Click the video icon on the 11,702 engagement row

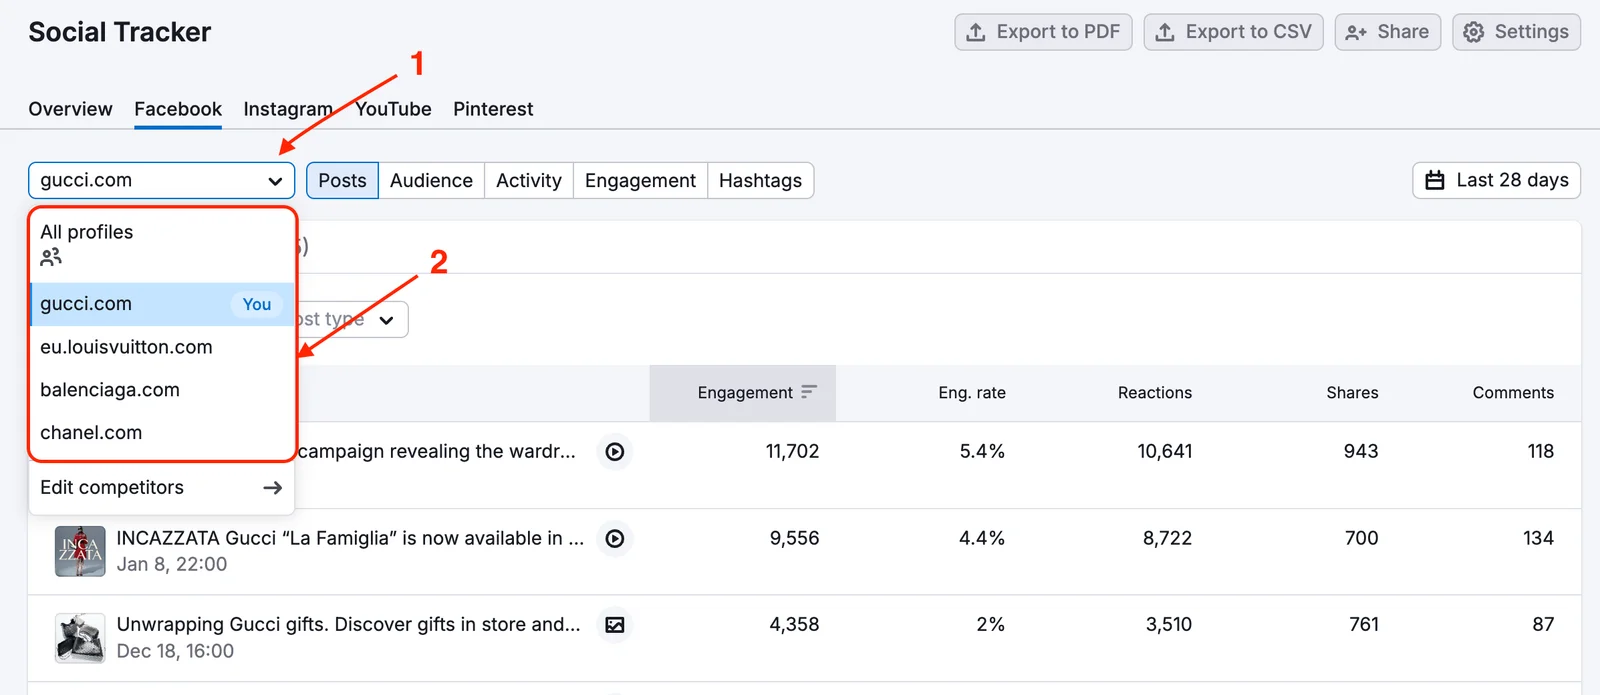click(x=615, y=452)
